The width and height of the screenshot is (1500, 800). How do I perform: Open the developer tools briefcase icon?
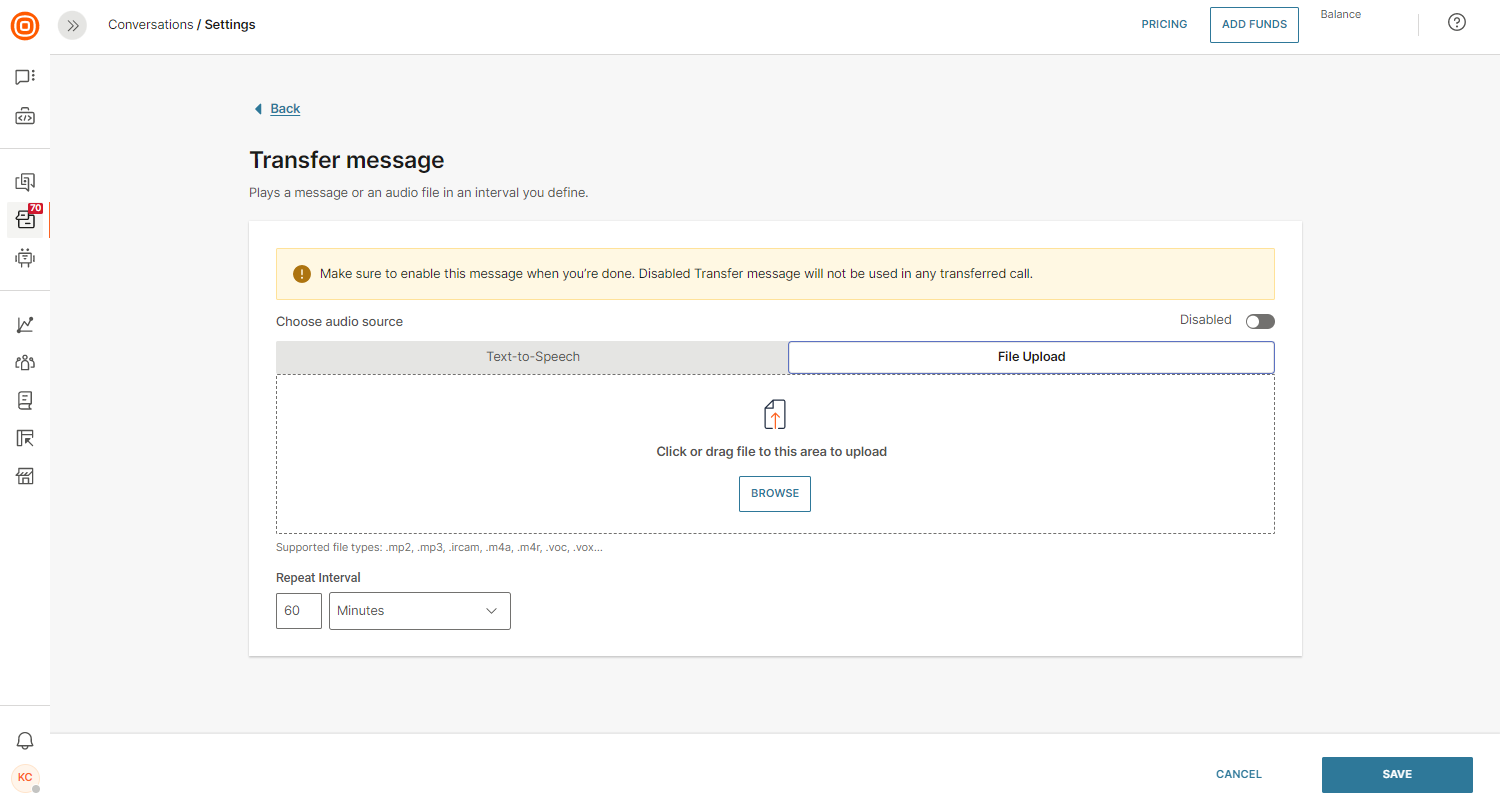[x=25, y=117]
